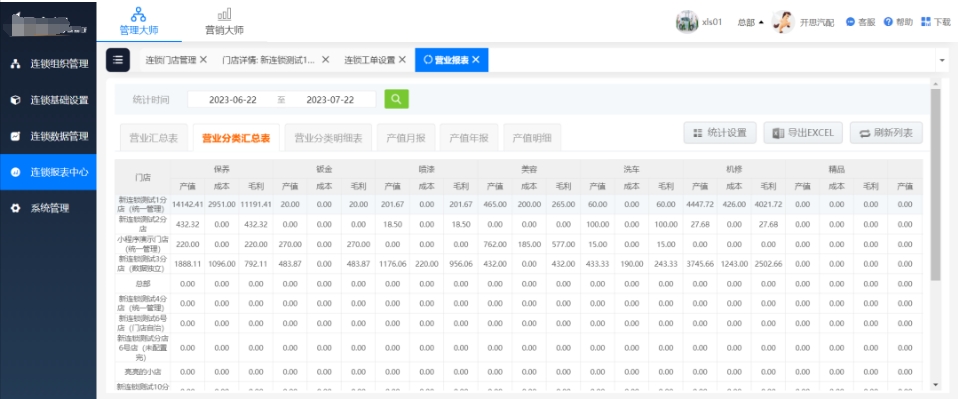Close the 连锁门店管理 tab
The width and height of the screenshot is (958, 399).
tap(203, 59)
